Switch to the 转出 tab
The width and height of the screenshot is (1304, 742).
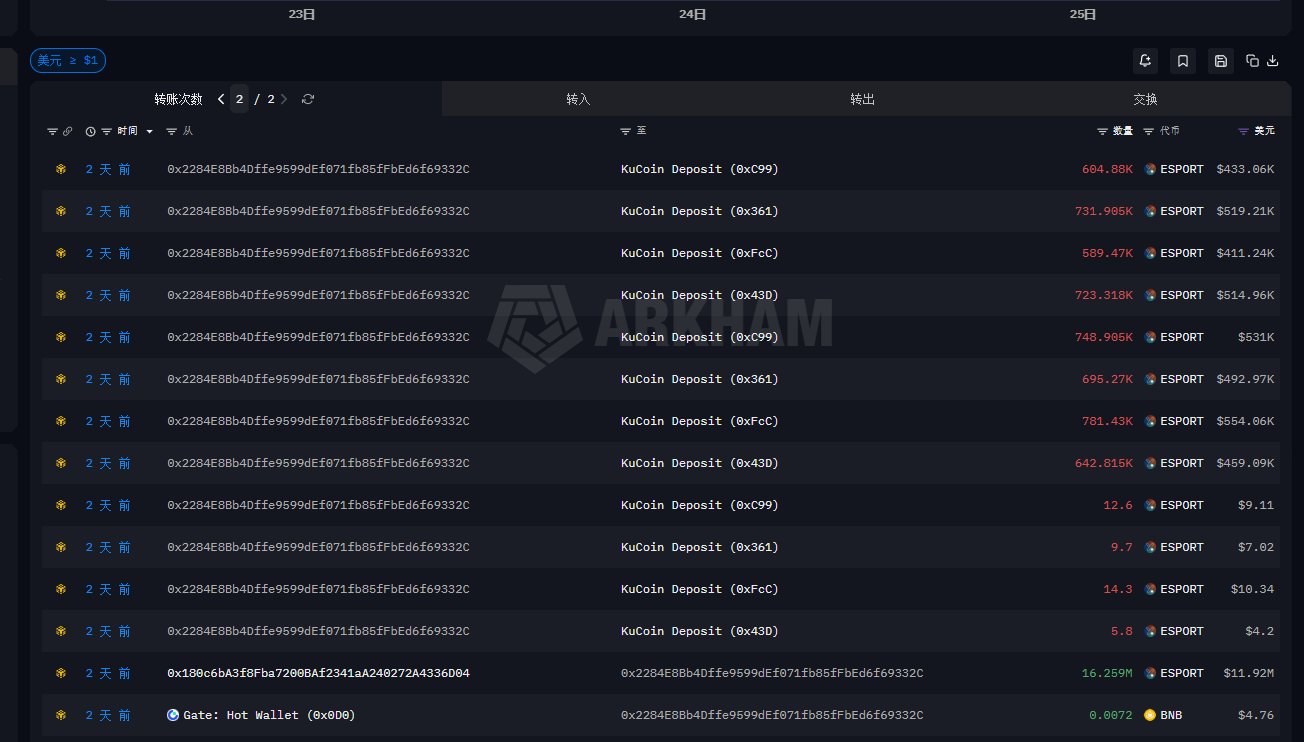pos(862,99)
